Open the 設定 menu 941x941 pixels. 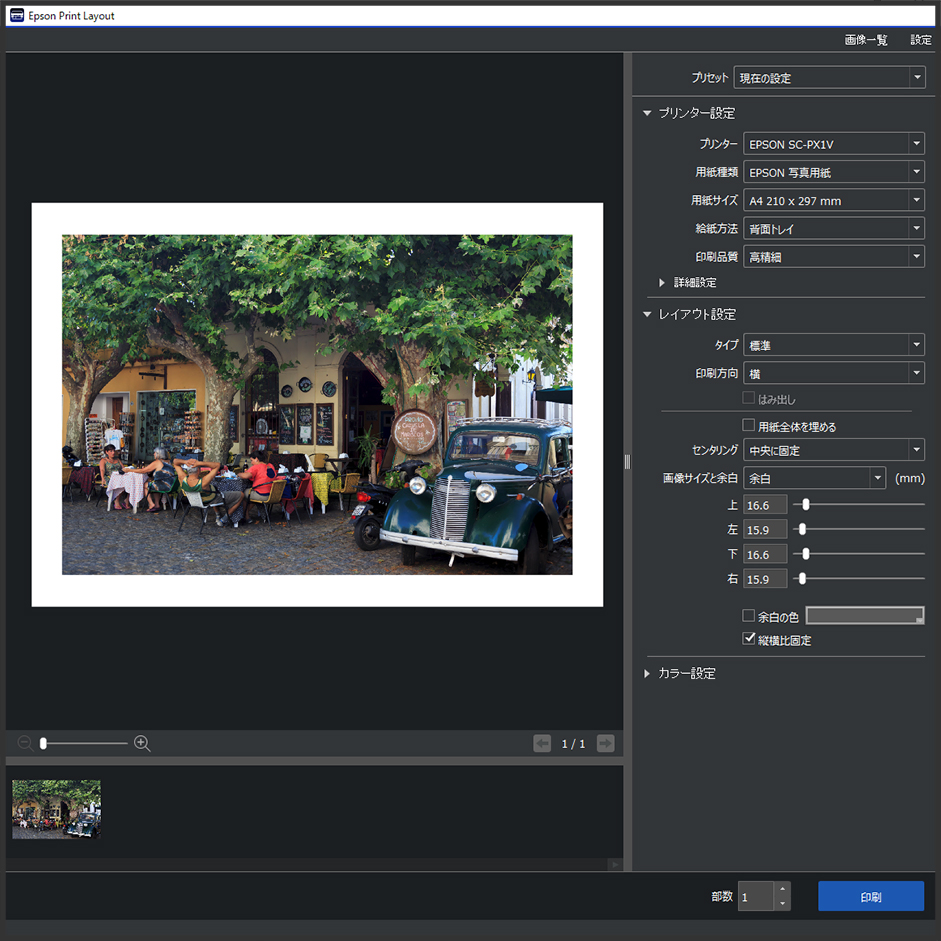(920, 40)
